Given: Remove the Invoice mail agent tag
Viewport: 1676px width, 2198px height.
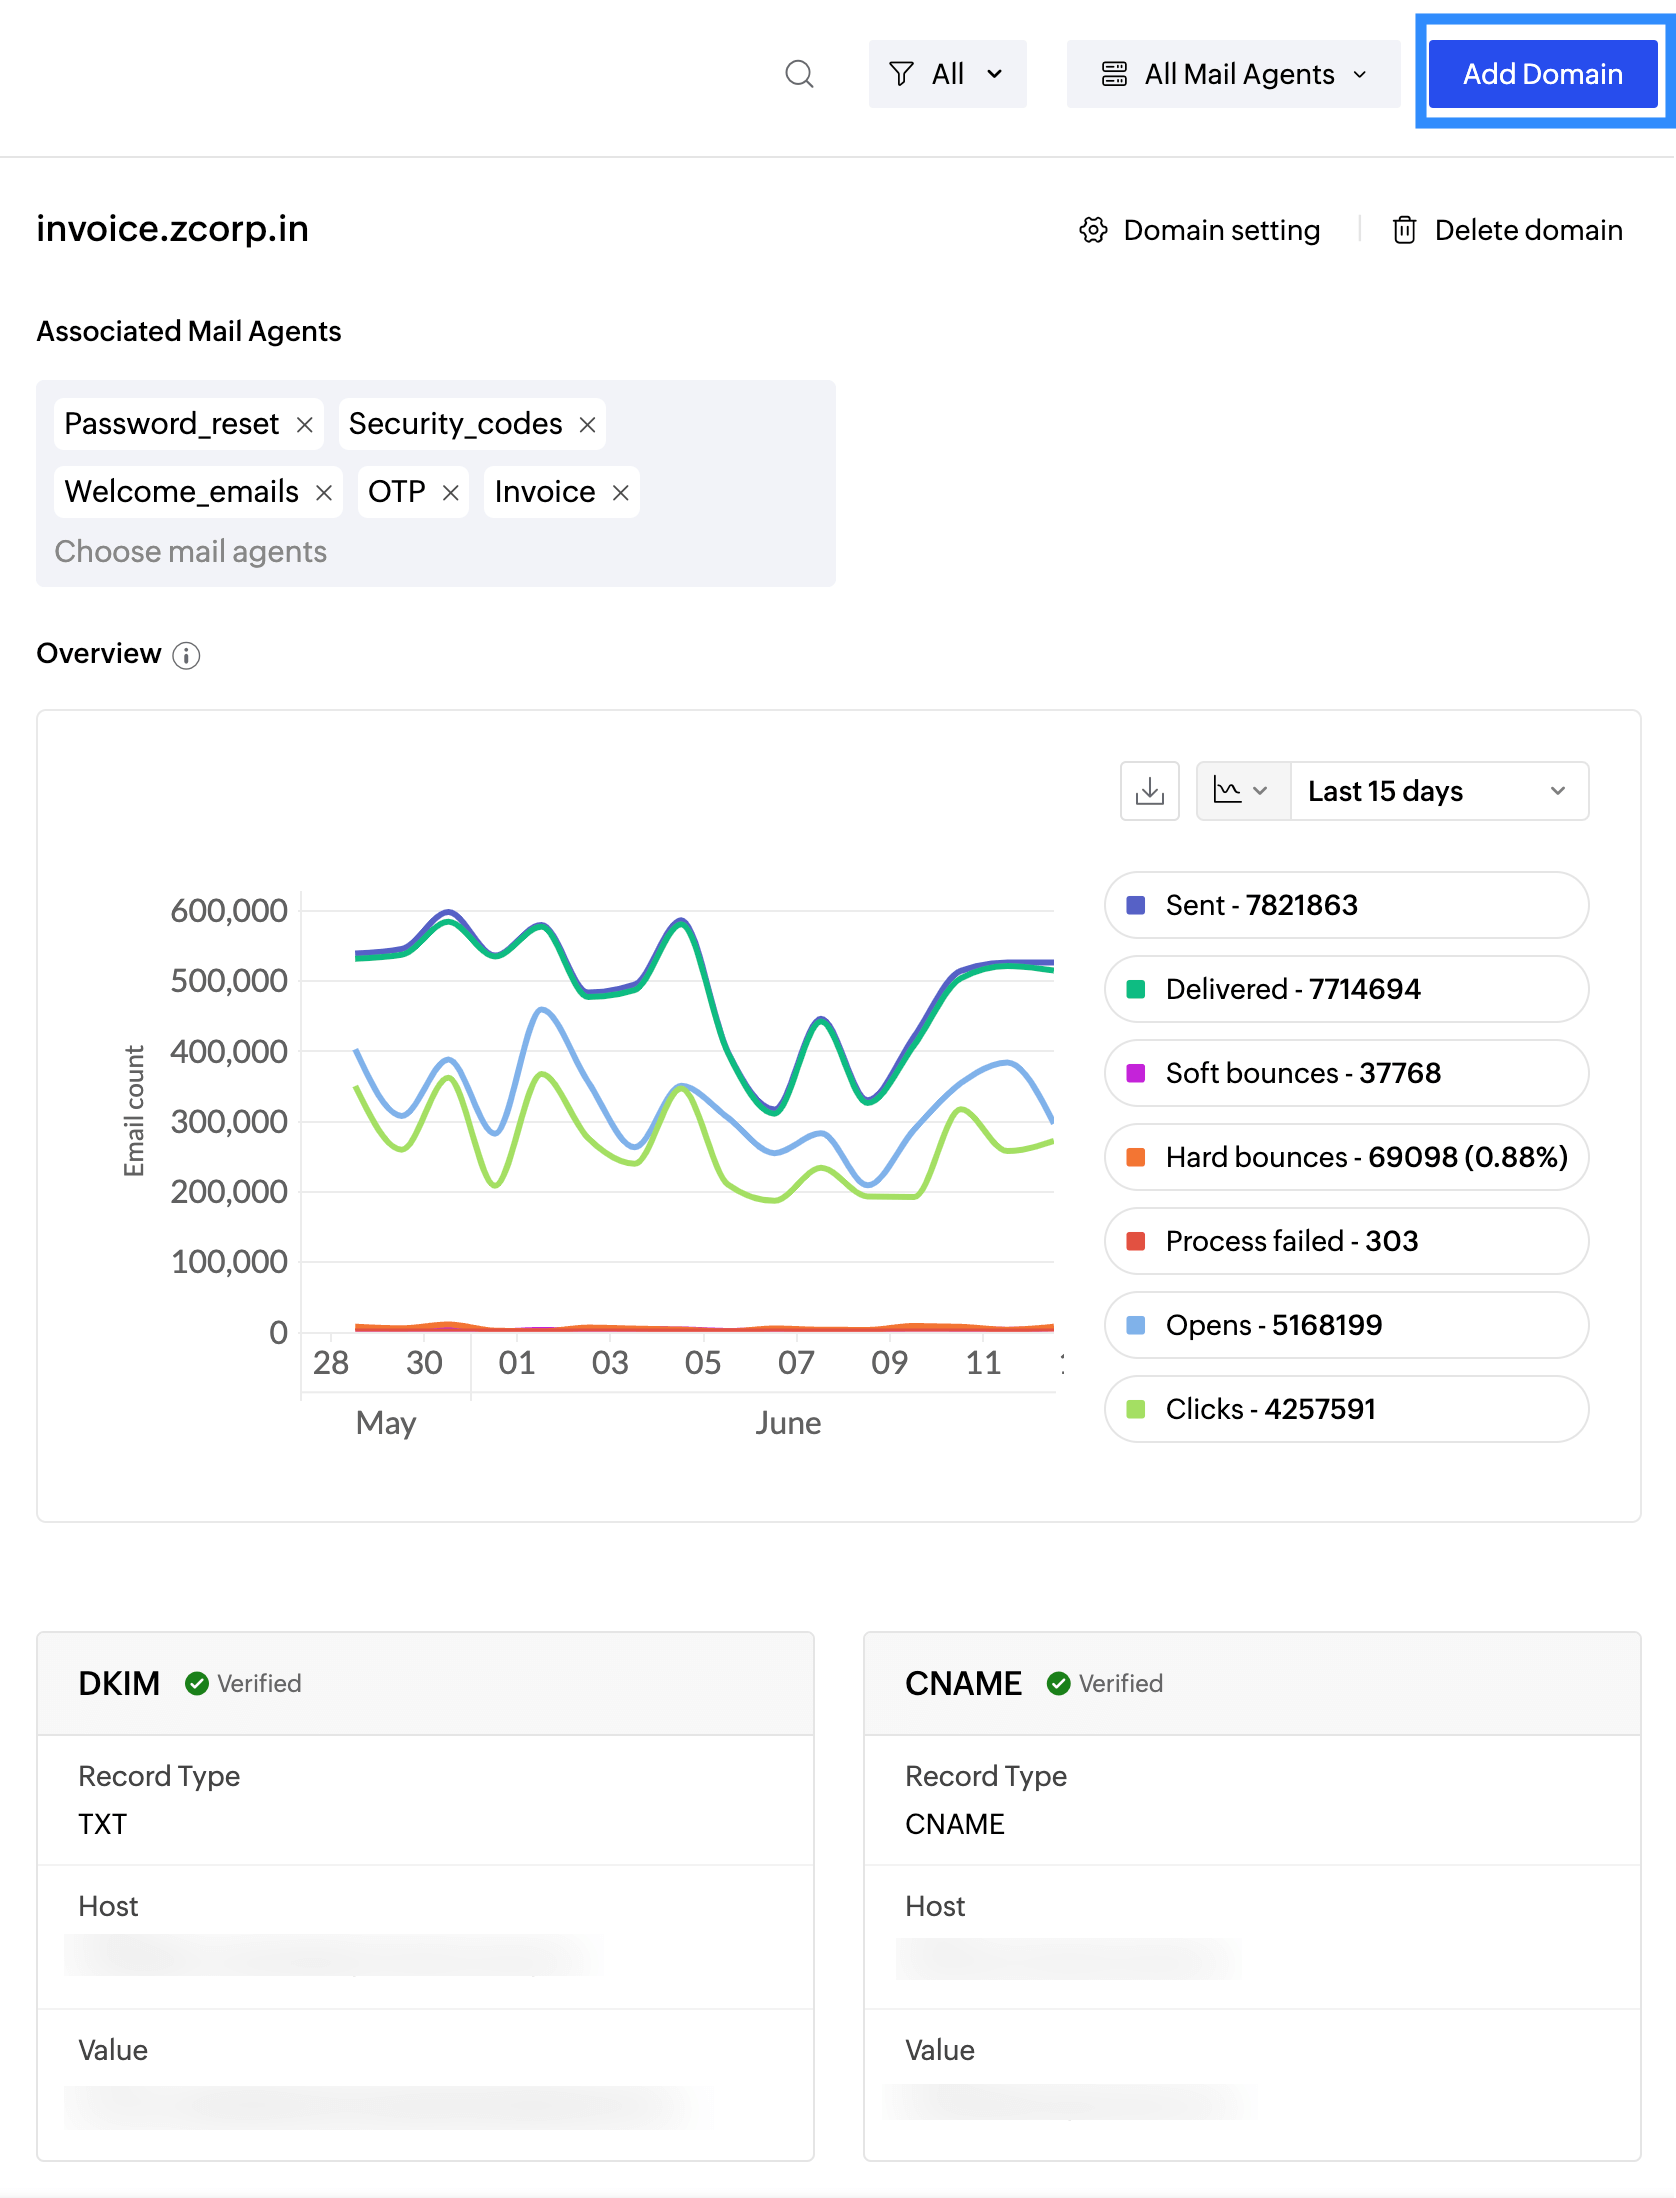Looking at the screenshot, I should pyautogui.click(x=621, y=493).
